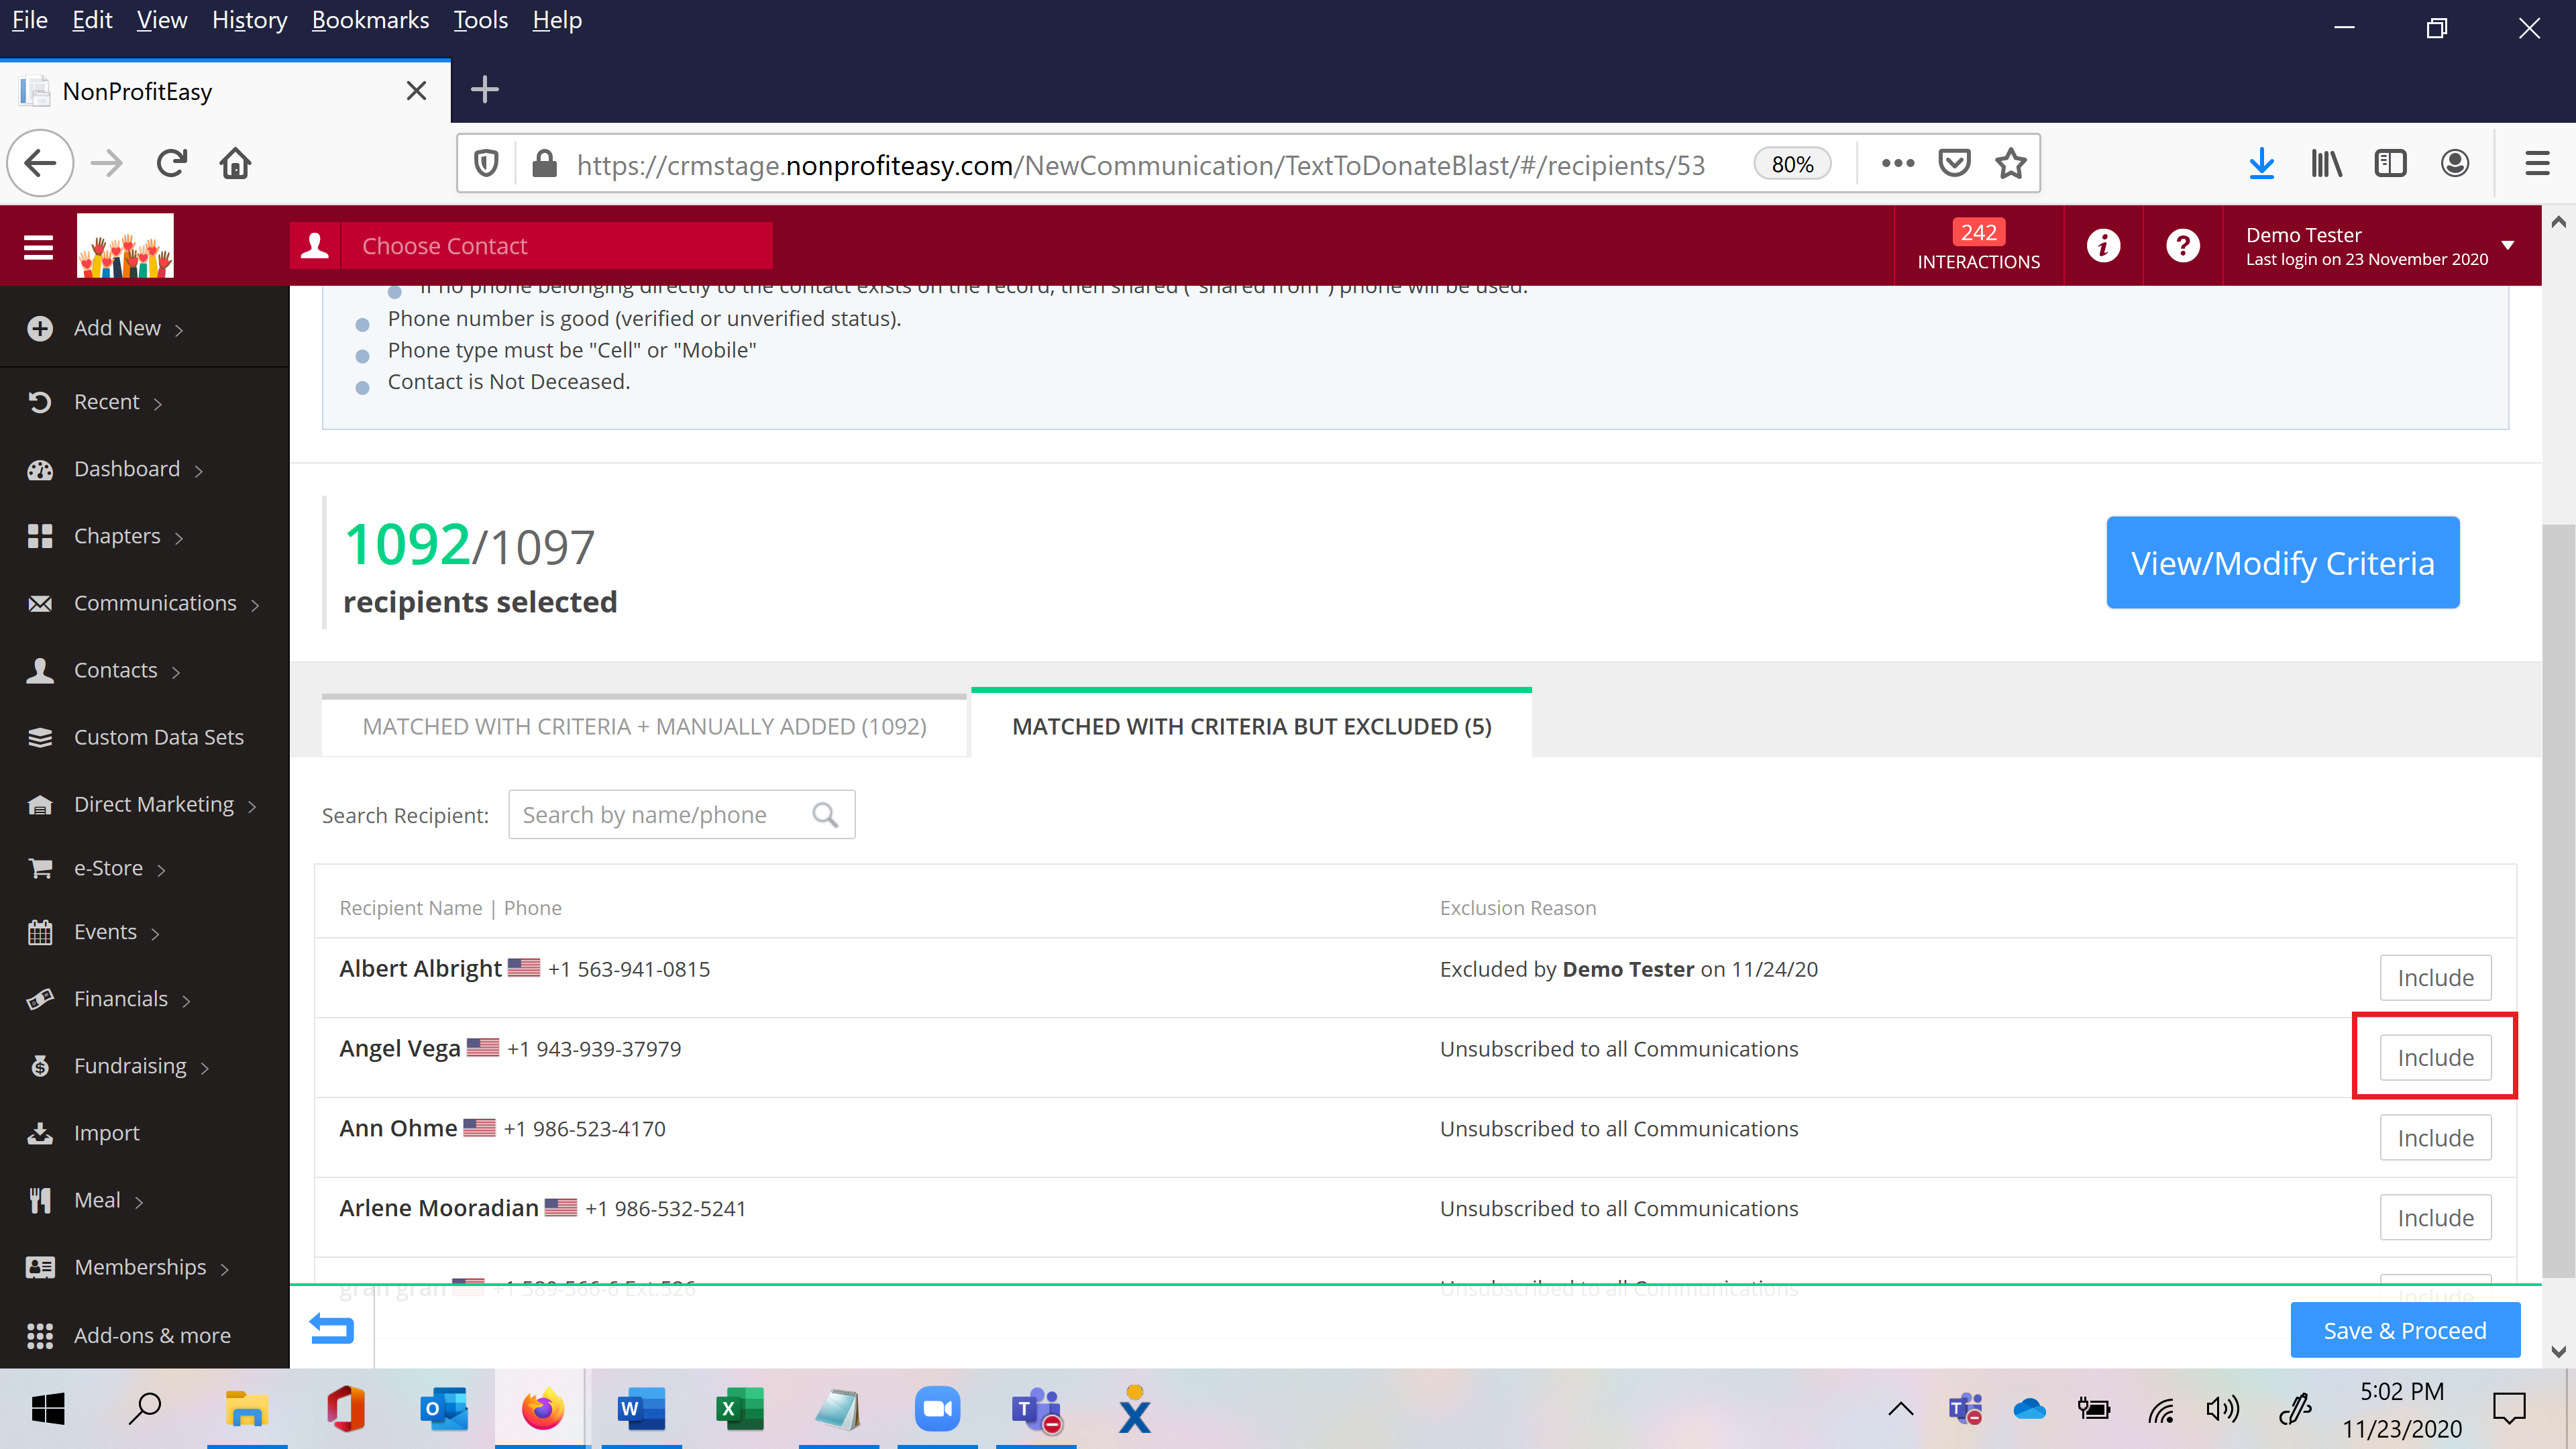Viewport: 2576px width, 1449px height.
Task: Click the Firefox downloads arrow icon
Action: pos(2261,164)
